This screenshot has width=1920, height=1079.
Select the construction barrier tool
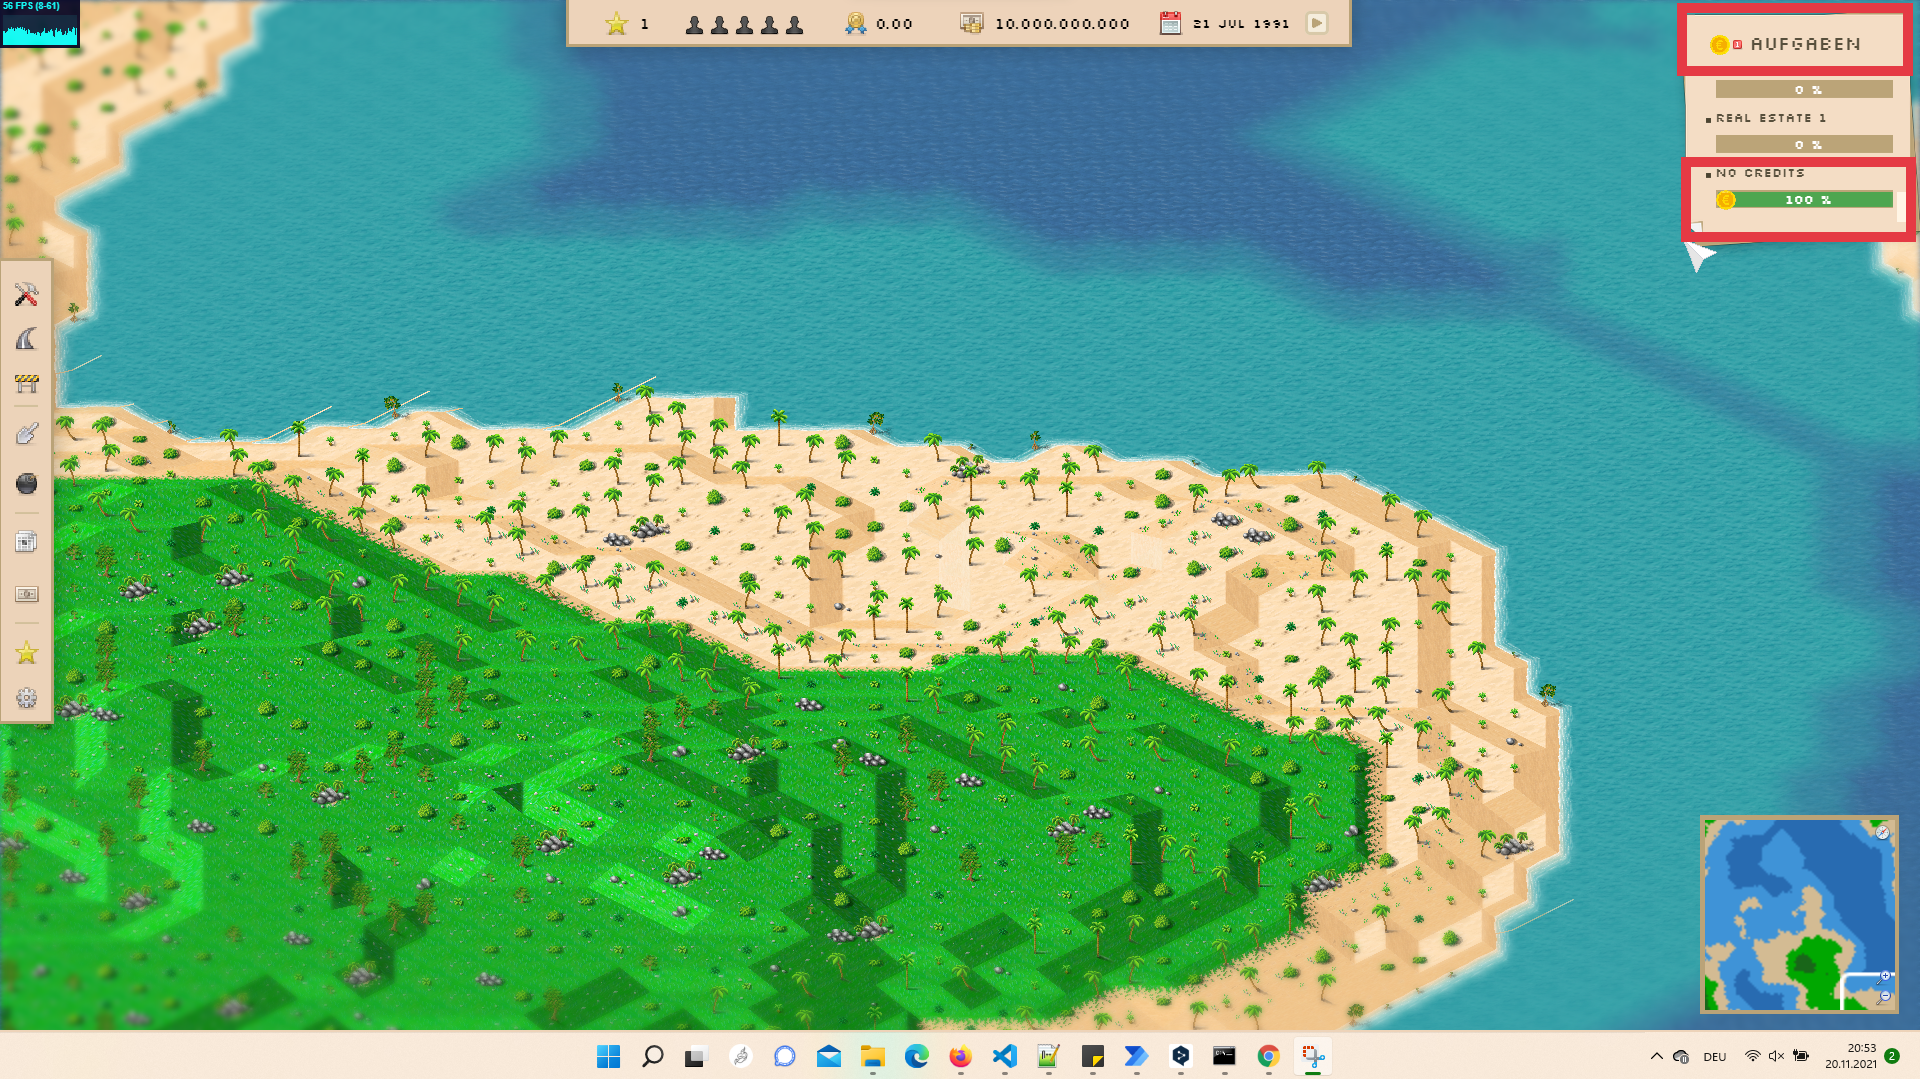[x=26, y=384]
